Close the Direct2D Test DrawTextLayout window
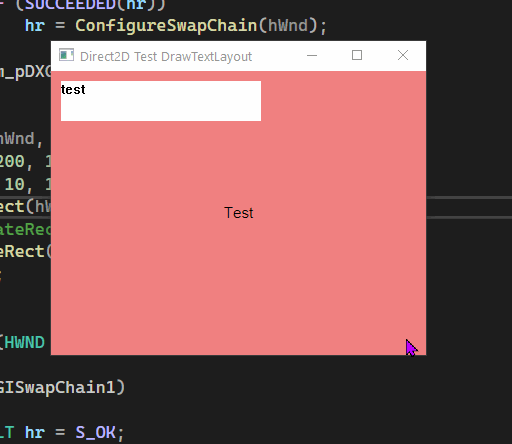 click(403, 55)
